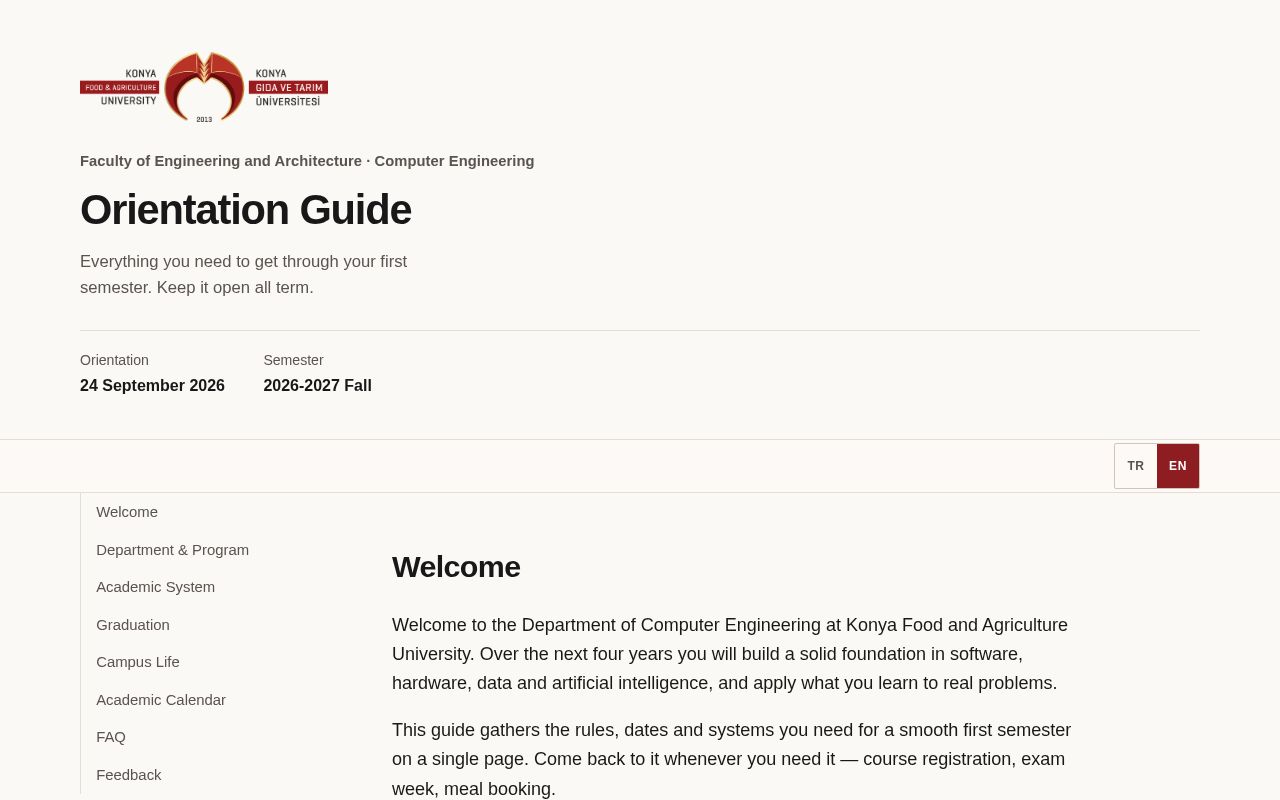Open the Feedback link in the sidebar
Viewport: 1280px width, 800px height.
[129, 775]
